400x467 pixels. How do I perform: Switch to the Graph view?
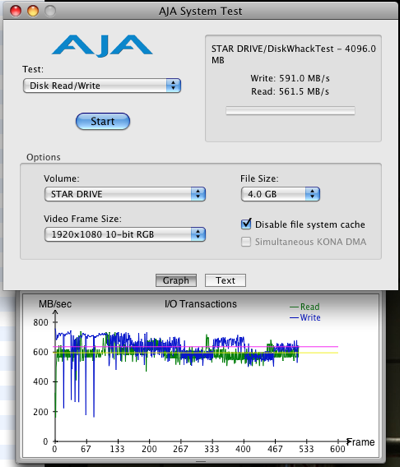click(176, 280)
